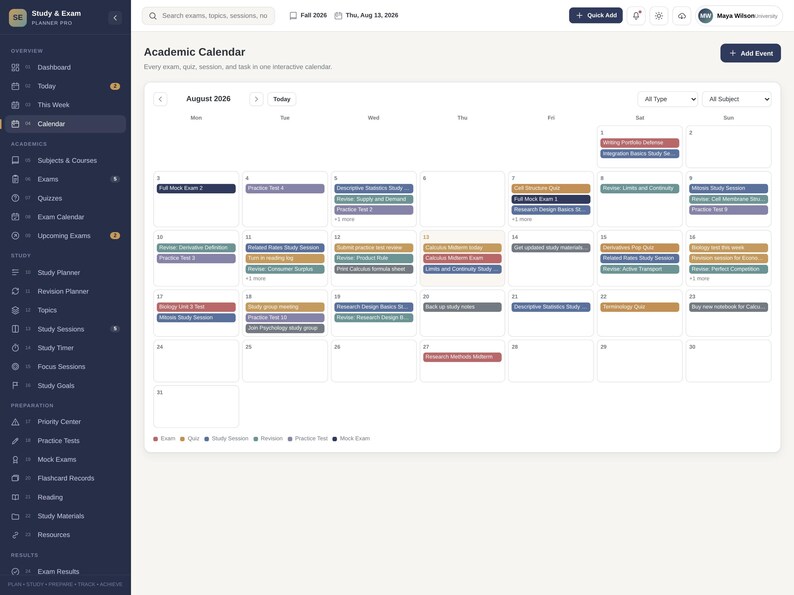Screen dimensions: 794x595
Task: Open the All Type filter dropdown
Action: pyautogui.click(x=667, y=99)
